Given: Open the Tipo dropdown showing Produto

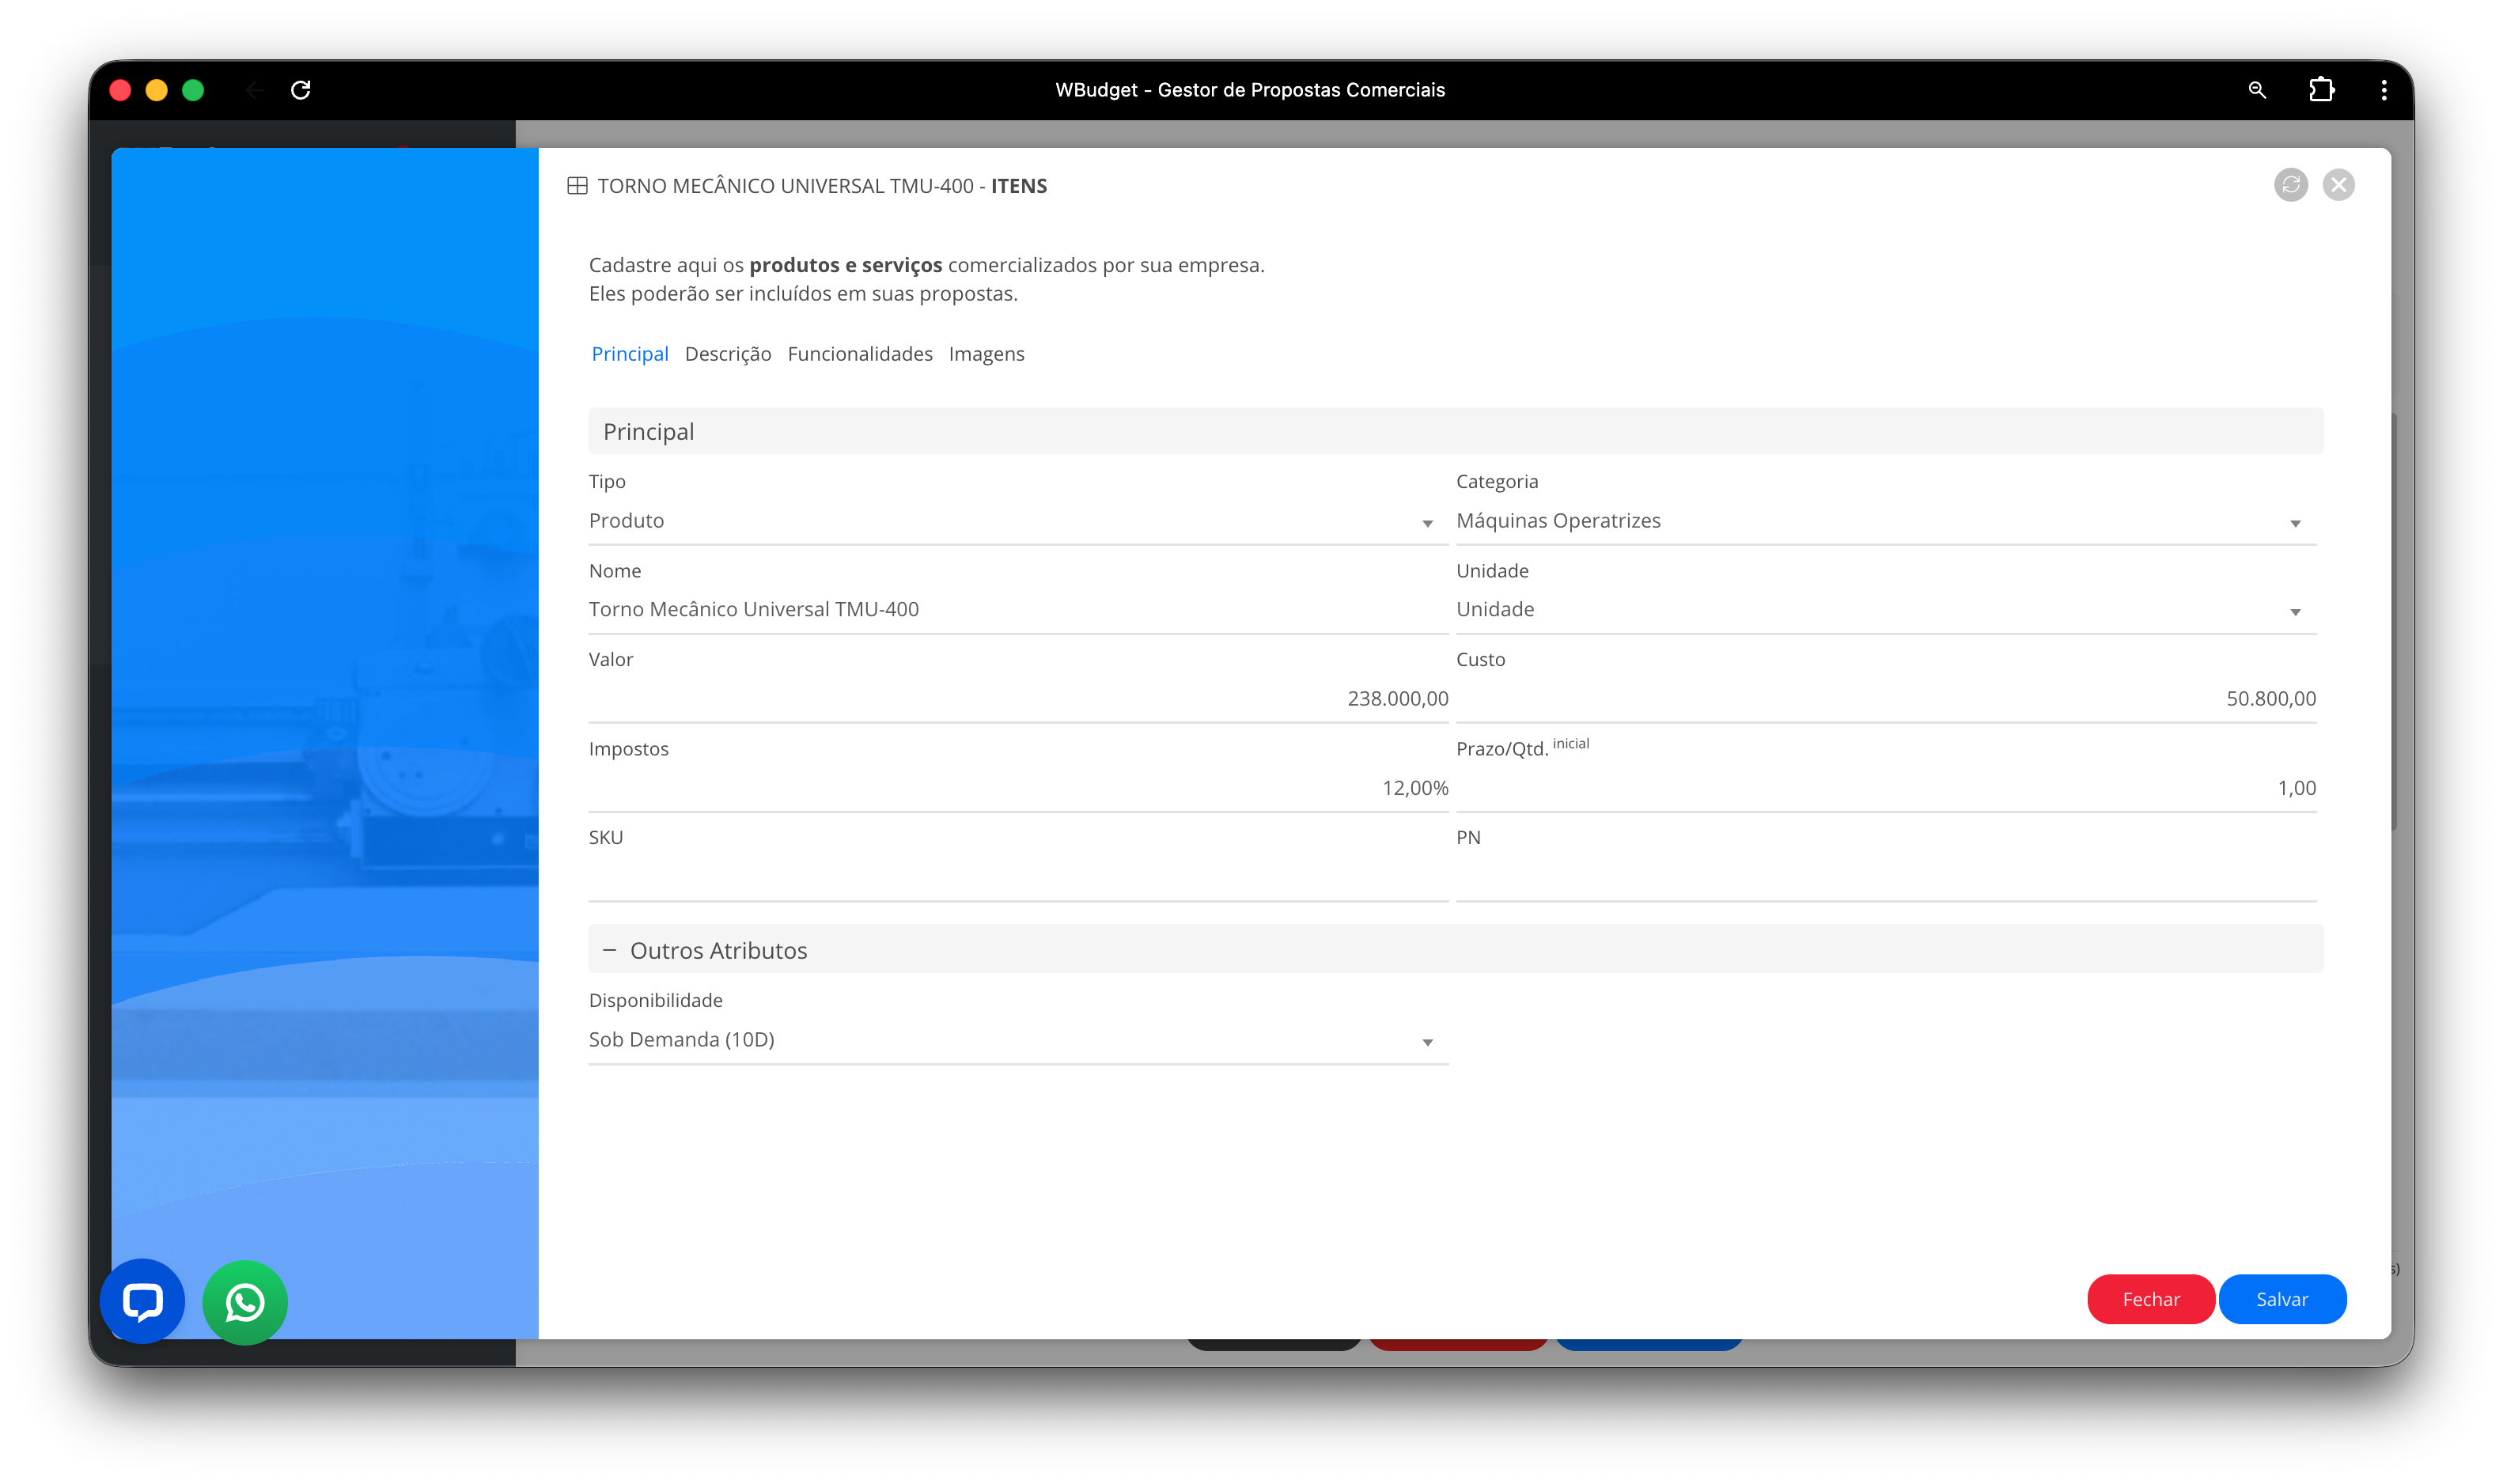Looking at the screenshot, I should pos(1017,521).
